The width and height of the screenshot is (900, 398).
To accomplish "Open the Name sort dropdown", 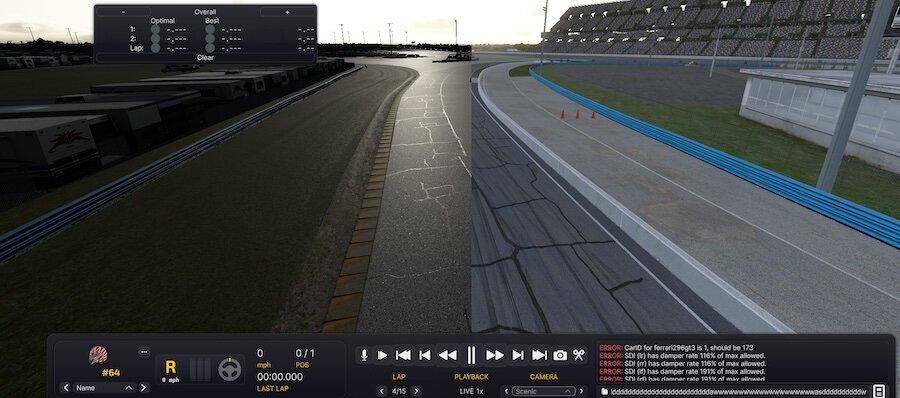I will 104,388.
